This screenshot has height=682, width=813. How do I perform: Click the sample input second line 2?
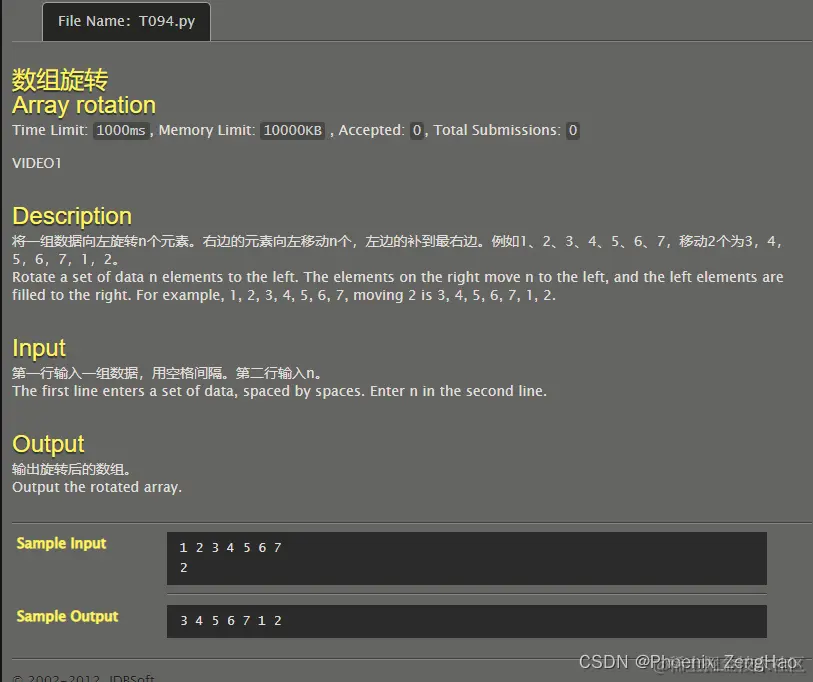184,568
